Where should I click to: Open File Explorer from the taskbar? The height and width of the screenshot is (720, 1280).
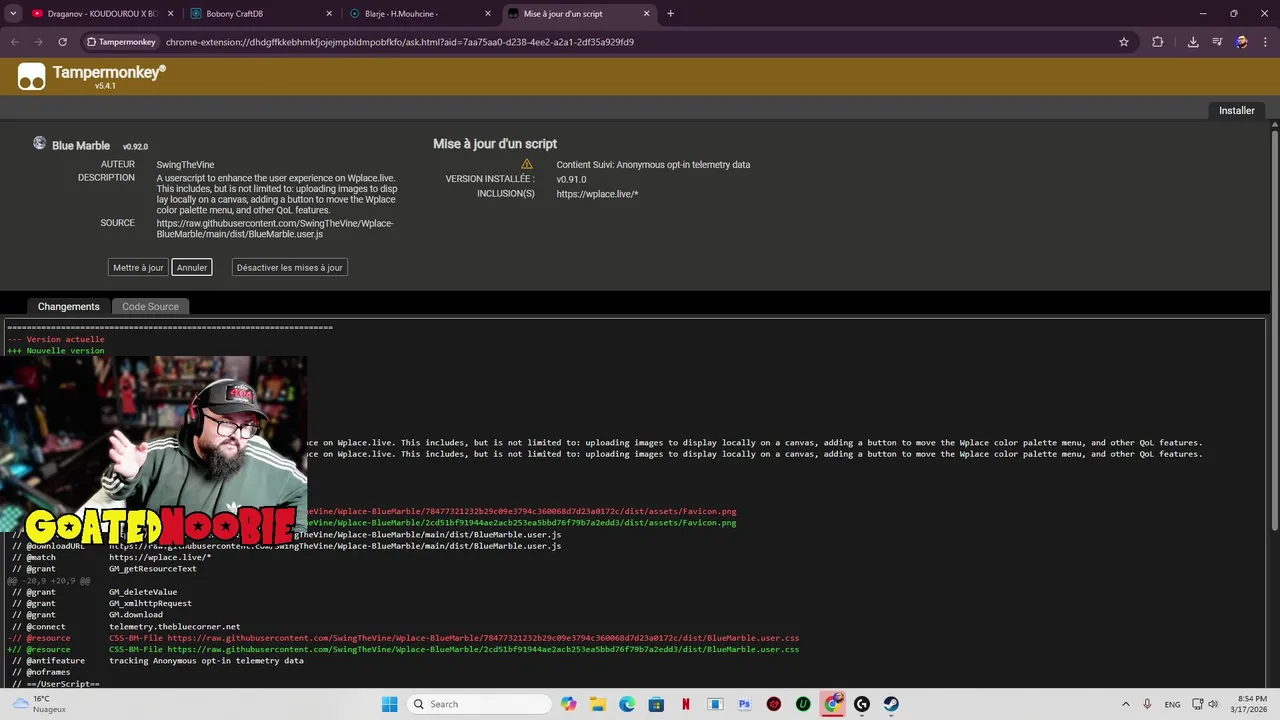coord(598,704)
